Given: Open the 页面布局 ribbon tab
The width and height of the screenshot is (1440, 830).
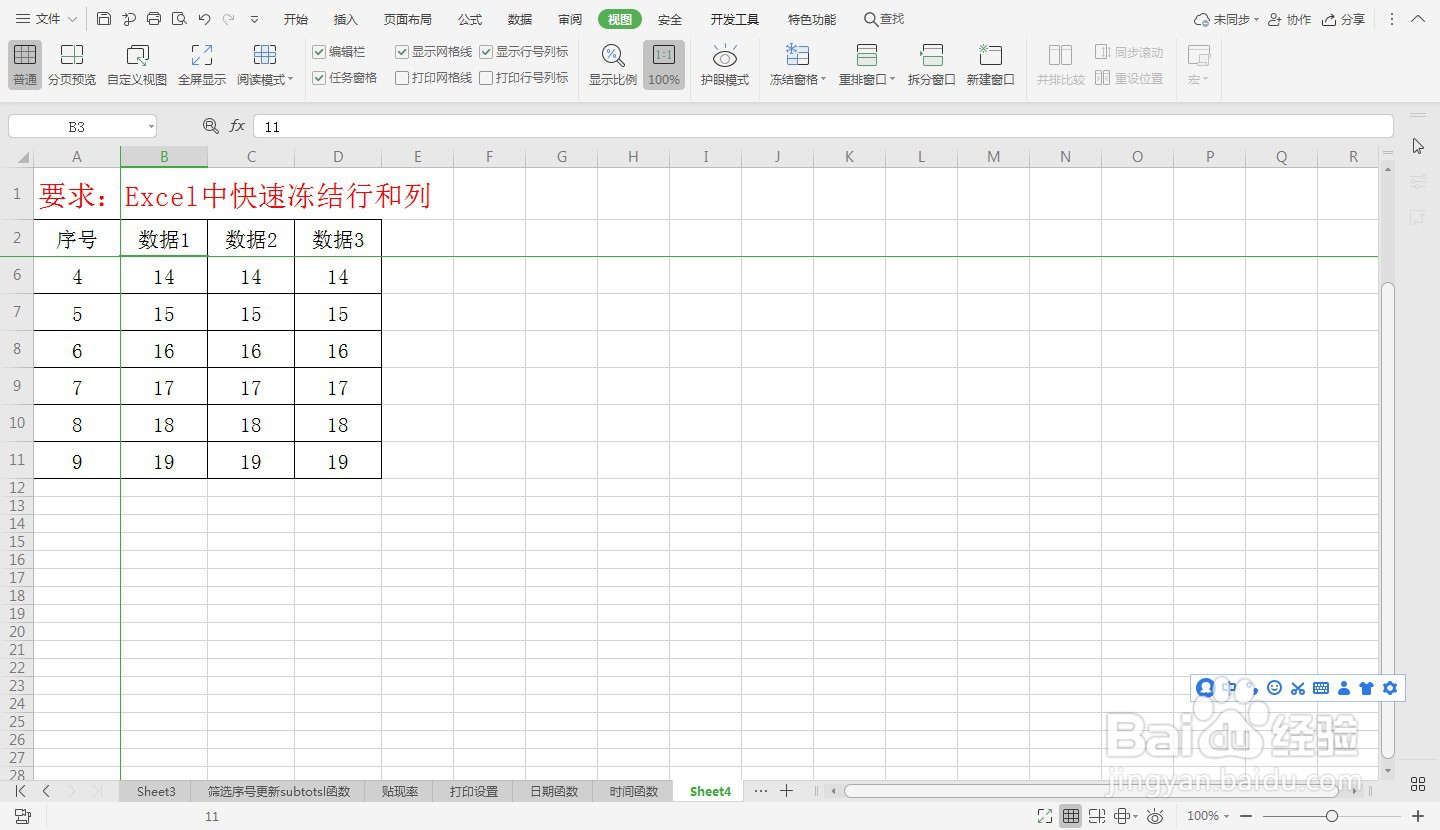Looking at the screenshot, I should (x=408, y=20).
